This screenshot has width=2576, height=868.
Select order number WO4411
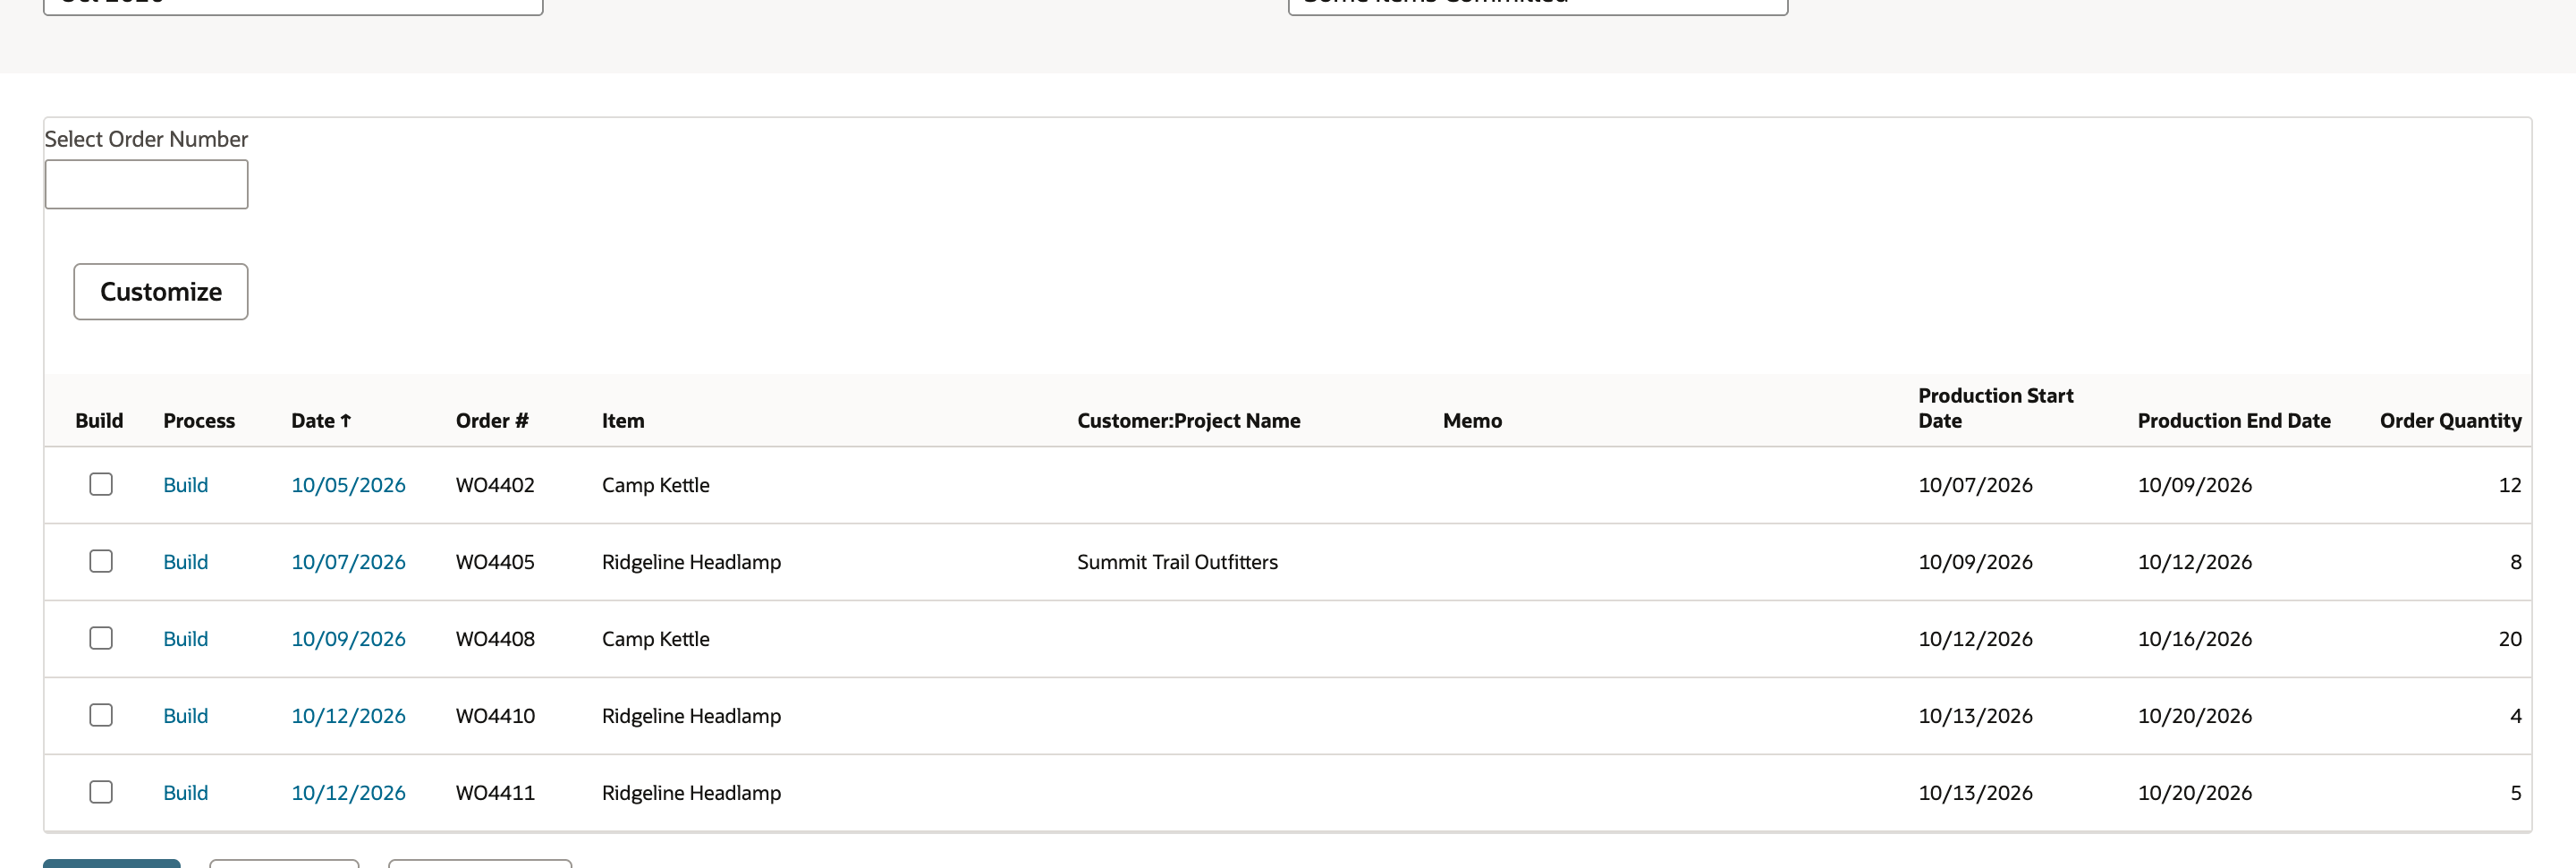tap(495, 793)
